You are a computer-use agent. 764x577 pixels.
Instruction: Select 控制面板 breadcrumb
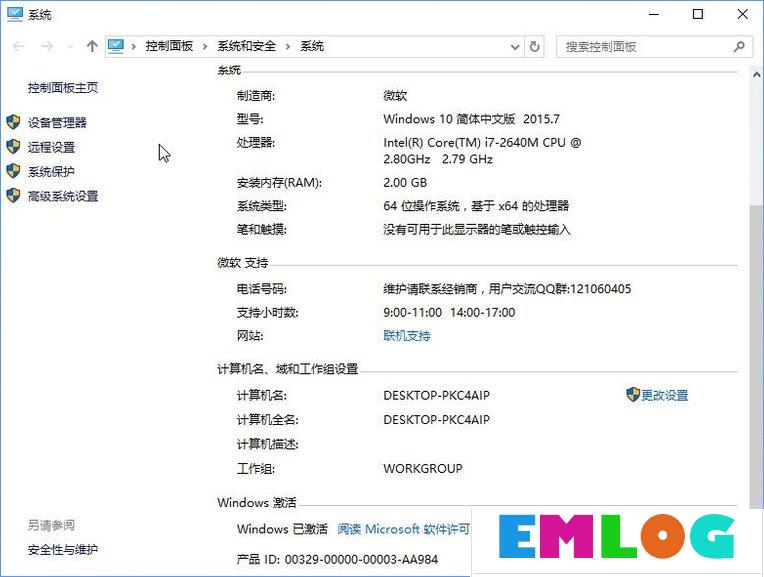pos(169,46)
